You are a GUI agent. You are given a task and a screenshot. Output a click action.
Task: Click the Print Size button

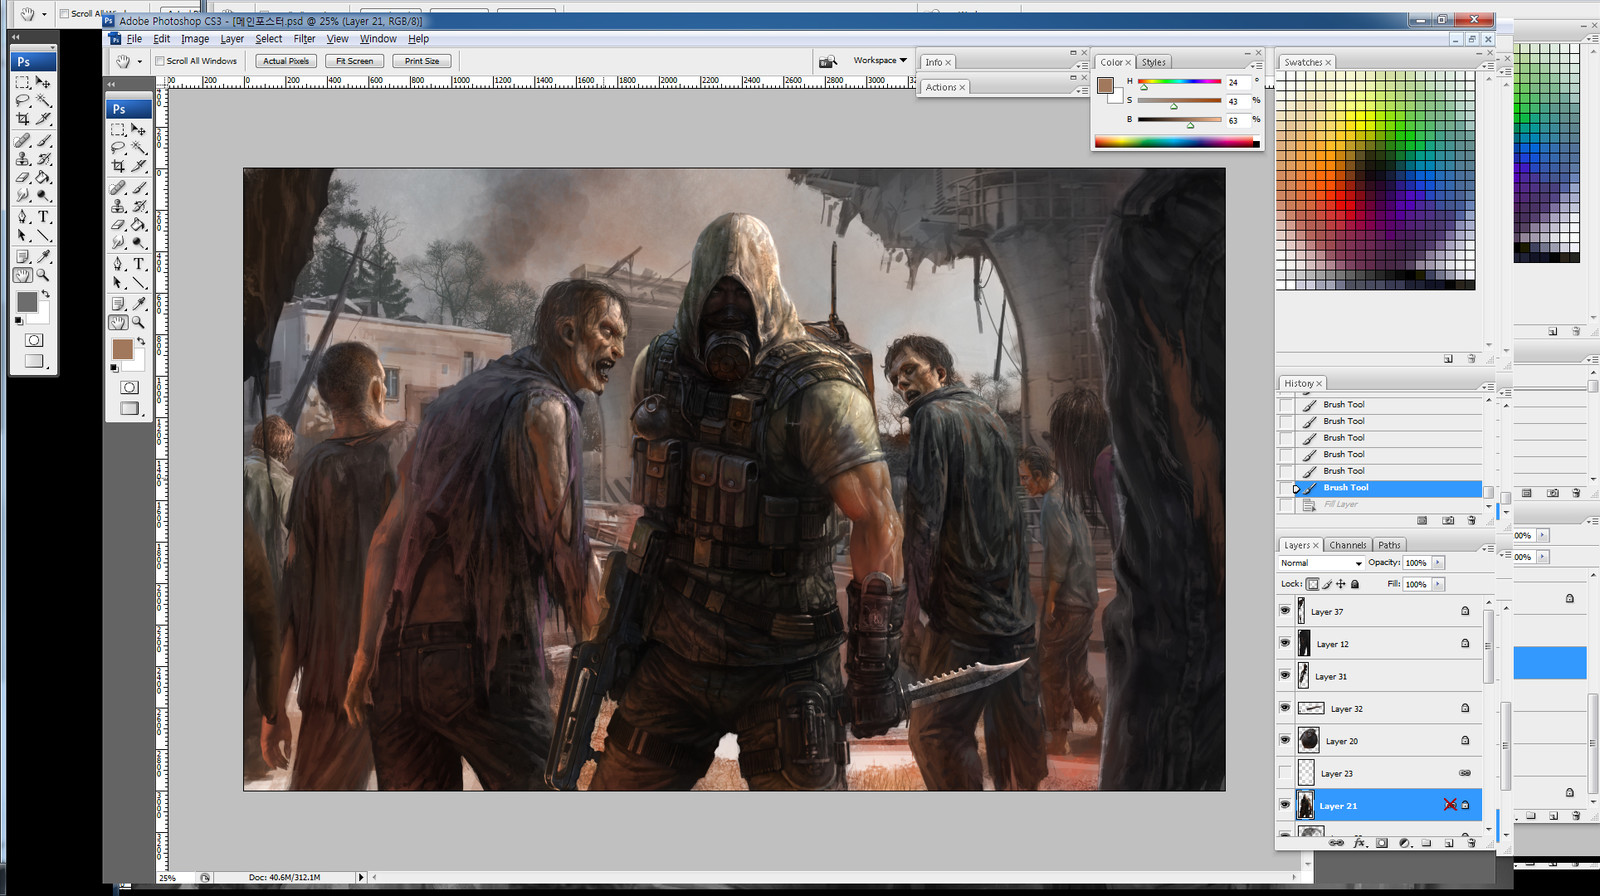[x=422, y=61]
